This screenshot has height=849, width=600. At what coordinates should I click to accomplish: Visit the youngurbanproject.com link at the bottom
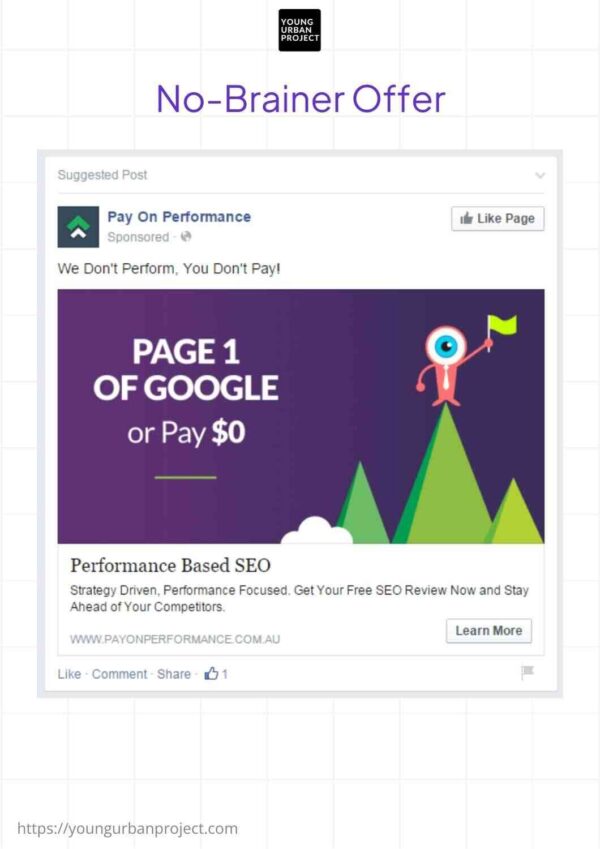tap(128, 828)
